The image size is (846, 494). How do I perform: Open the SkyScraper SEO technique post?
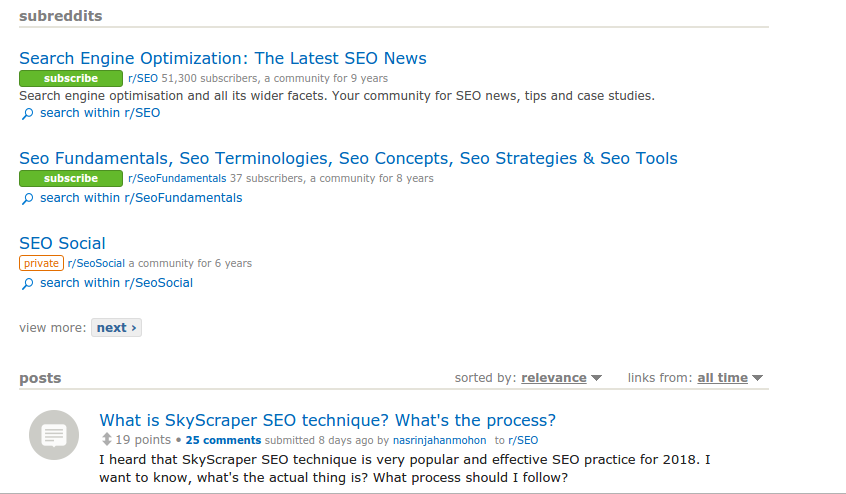point(327,420)
